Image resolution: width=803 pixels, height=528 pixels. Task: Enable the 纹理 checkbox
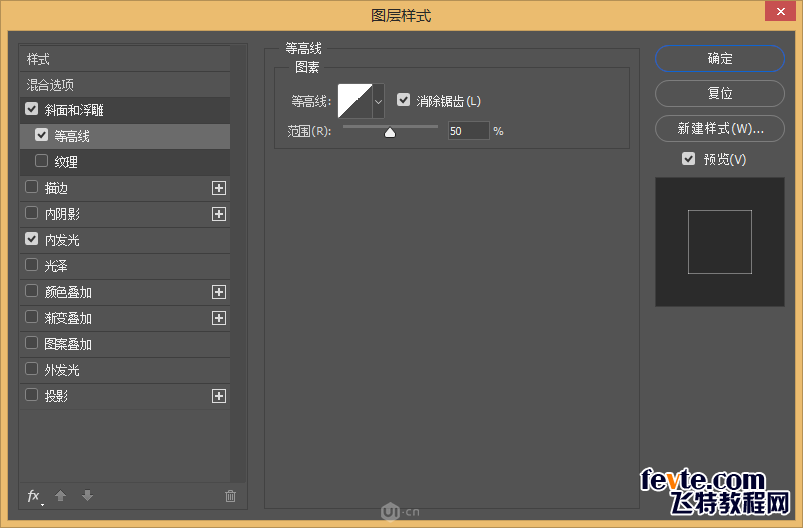pos(41,162)
